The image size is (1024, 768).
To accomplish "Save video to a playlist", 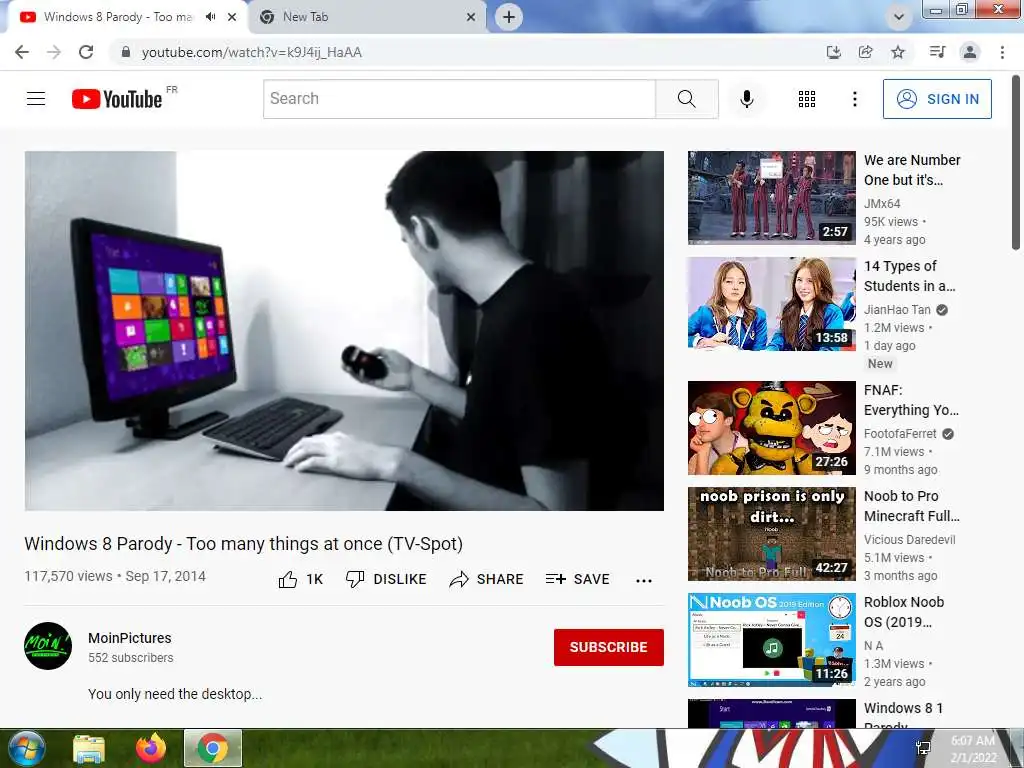I will click(577, 579).
